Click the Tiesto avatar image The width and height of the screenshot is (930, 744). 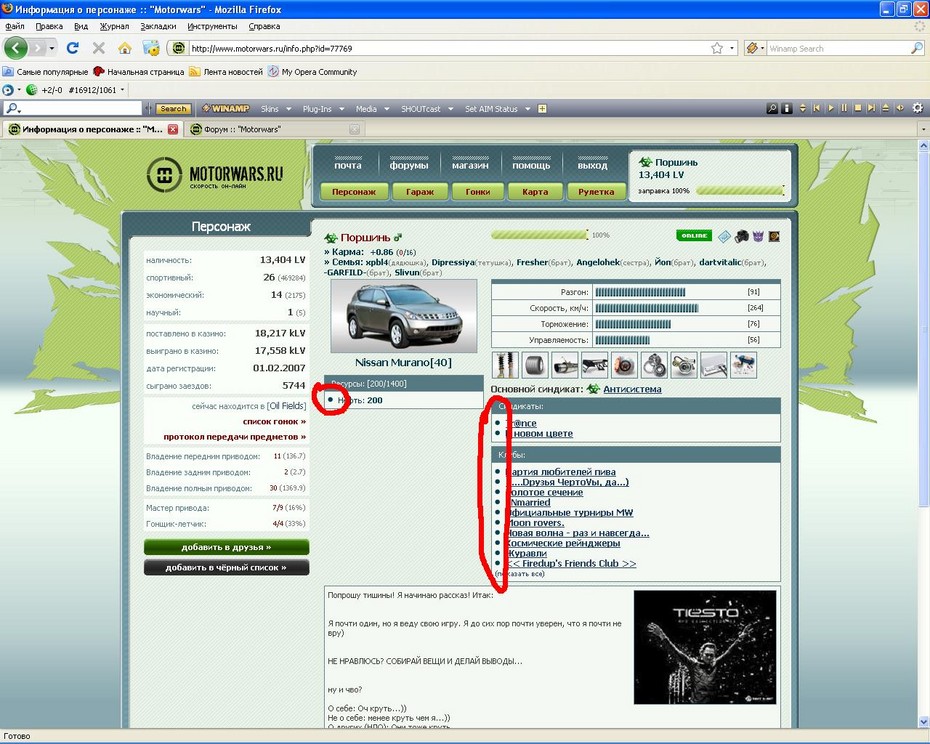pos(705,647)
